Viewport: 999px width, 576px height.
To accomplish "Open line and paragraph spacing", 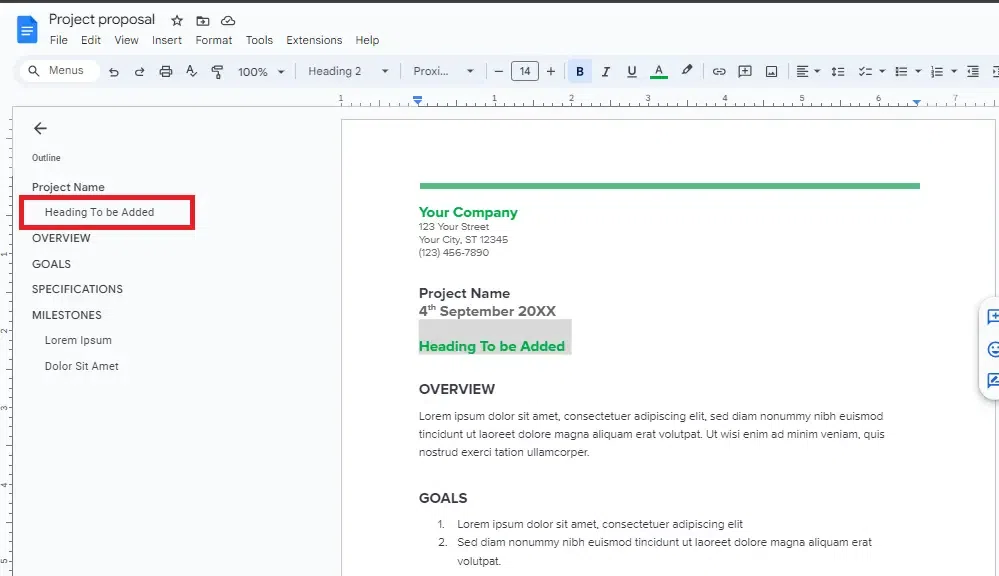I will tap(838, 71).
